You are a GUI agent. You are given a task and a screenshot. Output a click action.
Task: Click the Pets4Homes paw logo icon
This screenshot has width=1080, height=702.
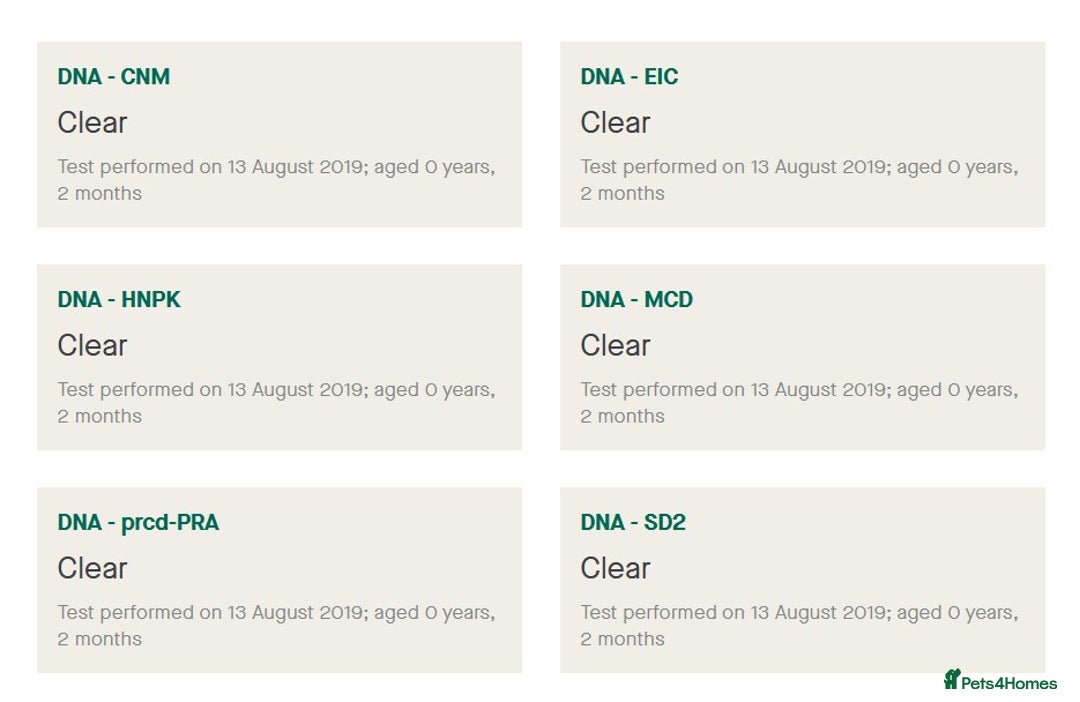pyautogui.click(x=952, y=679)
